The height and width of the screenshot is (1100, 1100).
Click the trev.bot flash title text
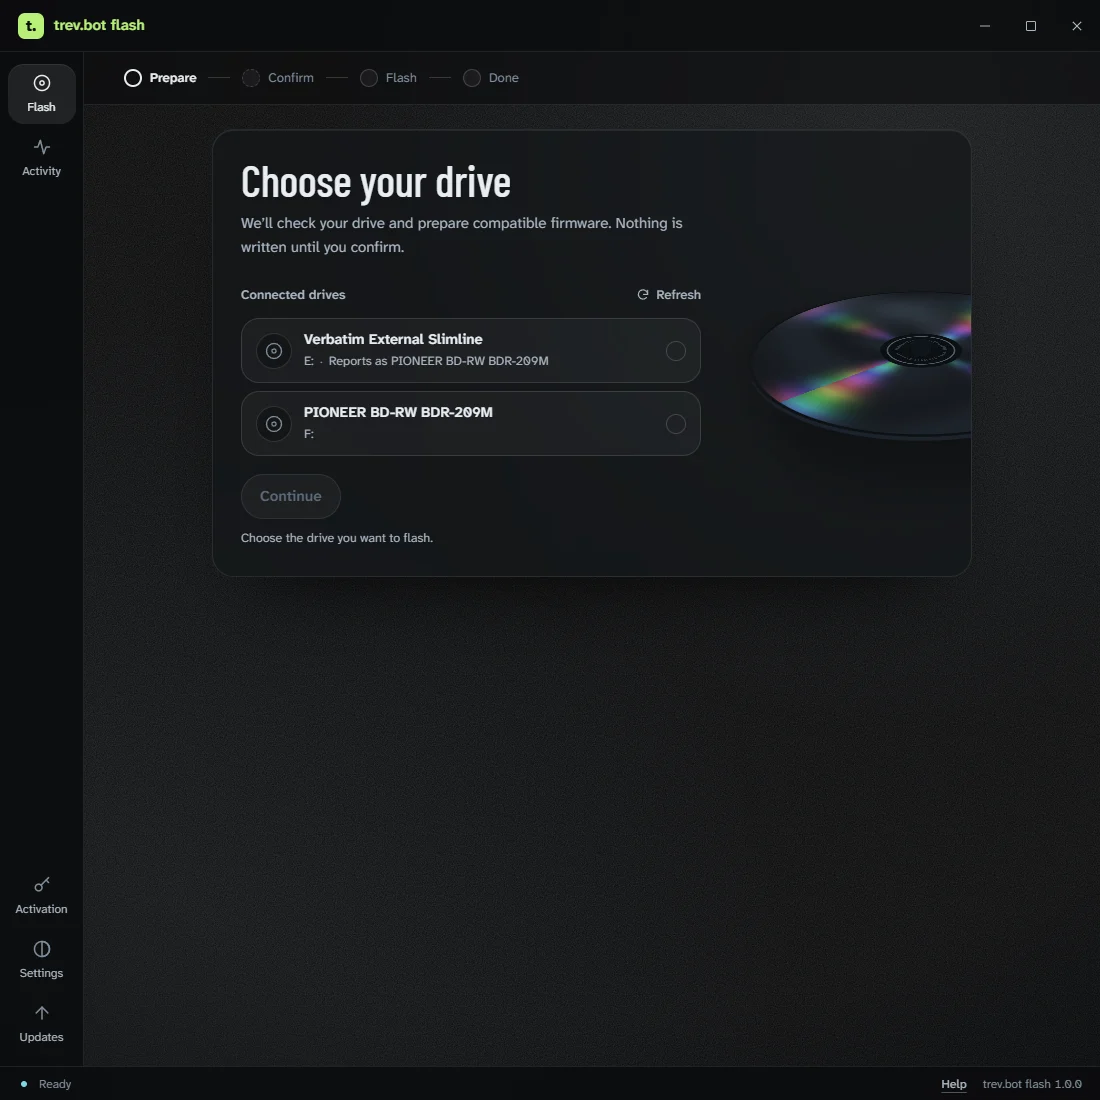(x=99, y=25)
